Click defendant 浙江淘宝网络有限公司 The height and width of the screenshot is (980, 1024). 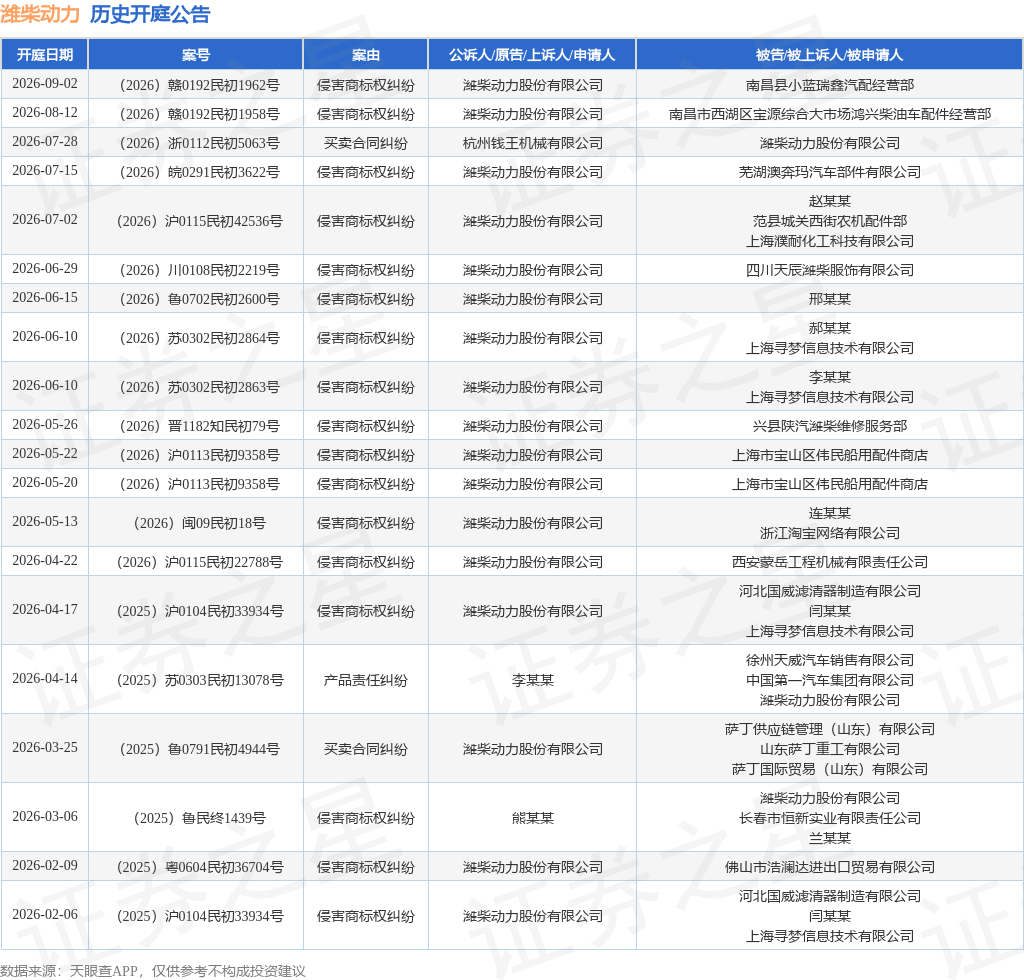pyautogui.click(x=829, y=533)
